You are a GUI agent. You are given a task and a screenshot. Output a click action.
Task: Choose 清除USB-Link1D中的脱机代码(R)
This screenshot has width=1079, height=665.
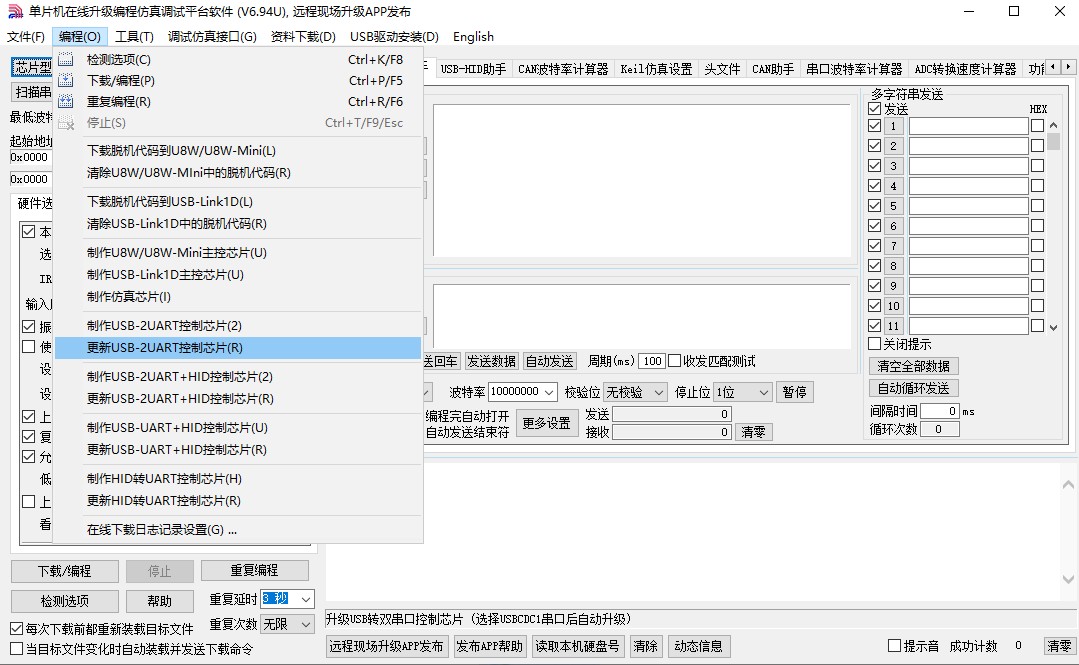tap(237, 224)
